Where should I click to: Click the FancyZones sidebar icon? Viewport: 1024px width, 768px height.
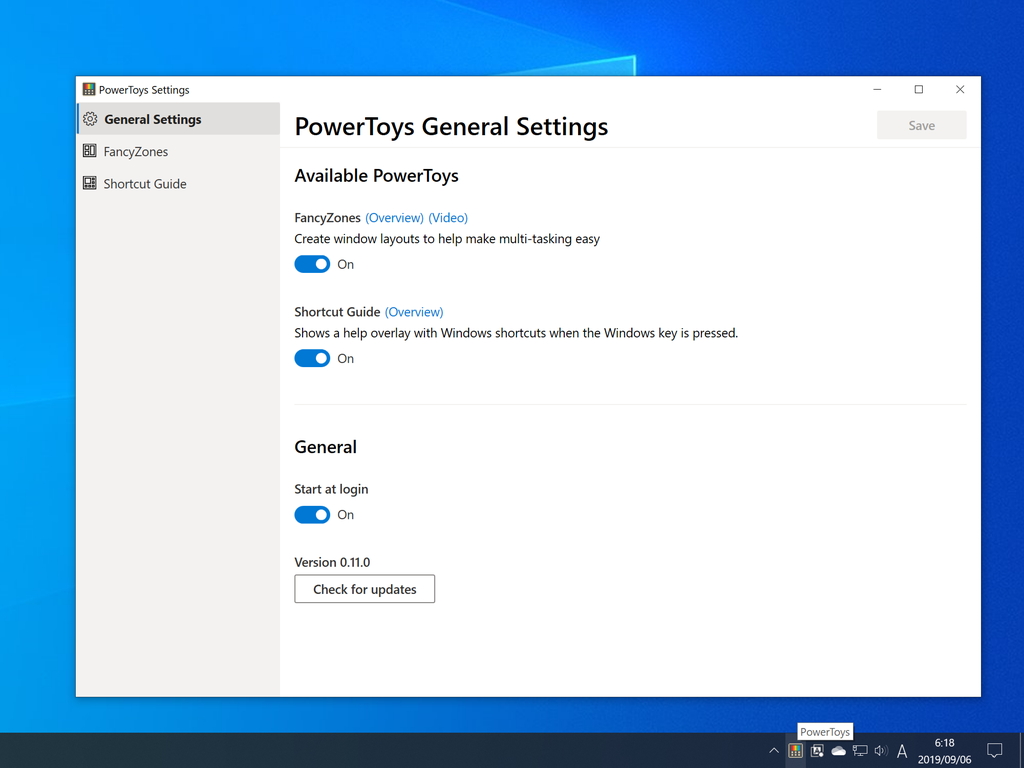click(x=89, y=151)
